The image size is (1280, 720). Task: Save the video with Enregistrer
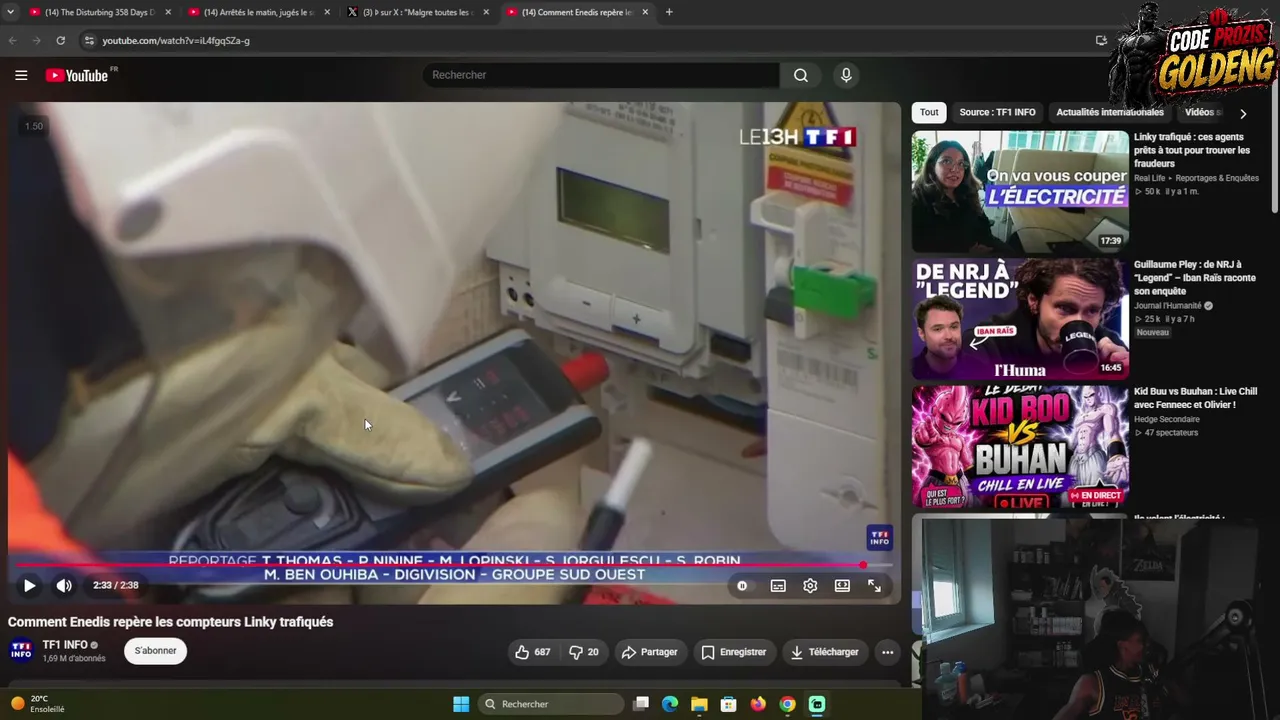pyautogui.click(x=733, y=652)
